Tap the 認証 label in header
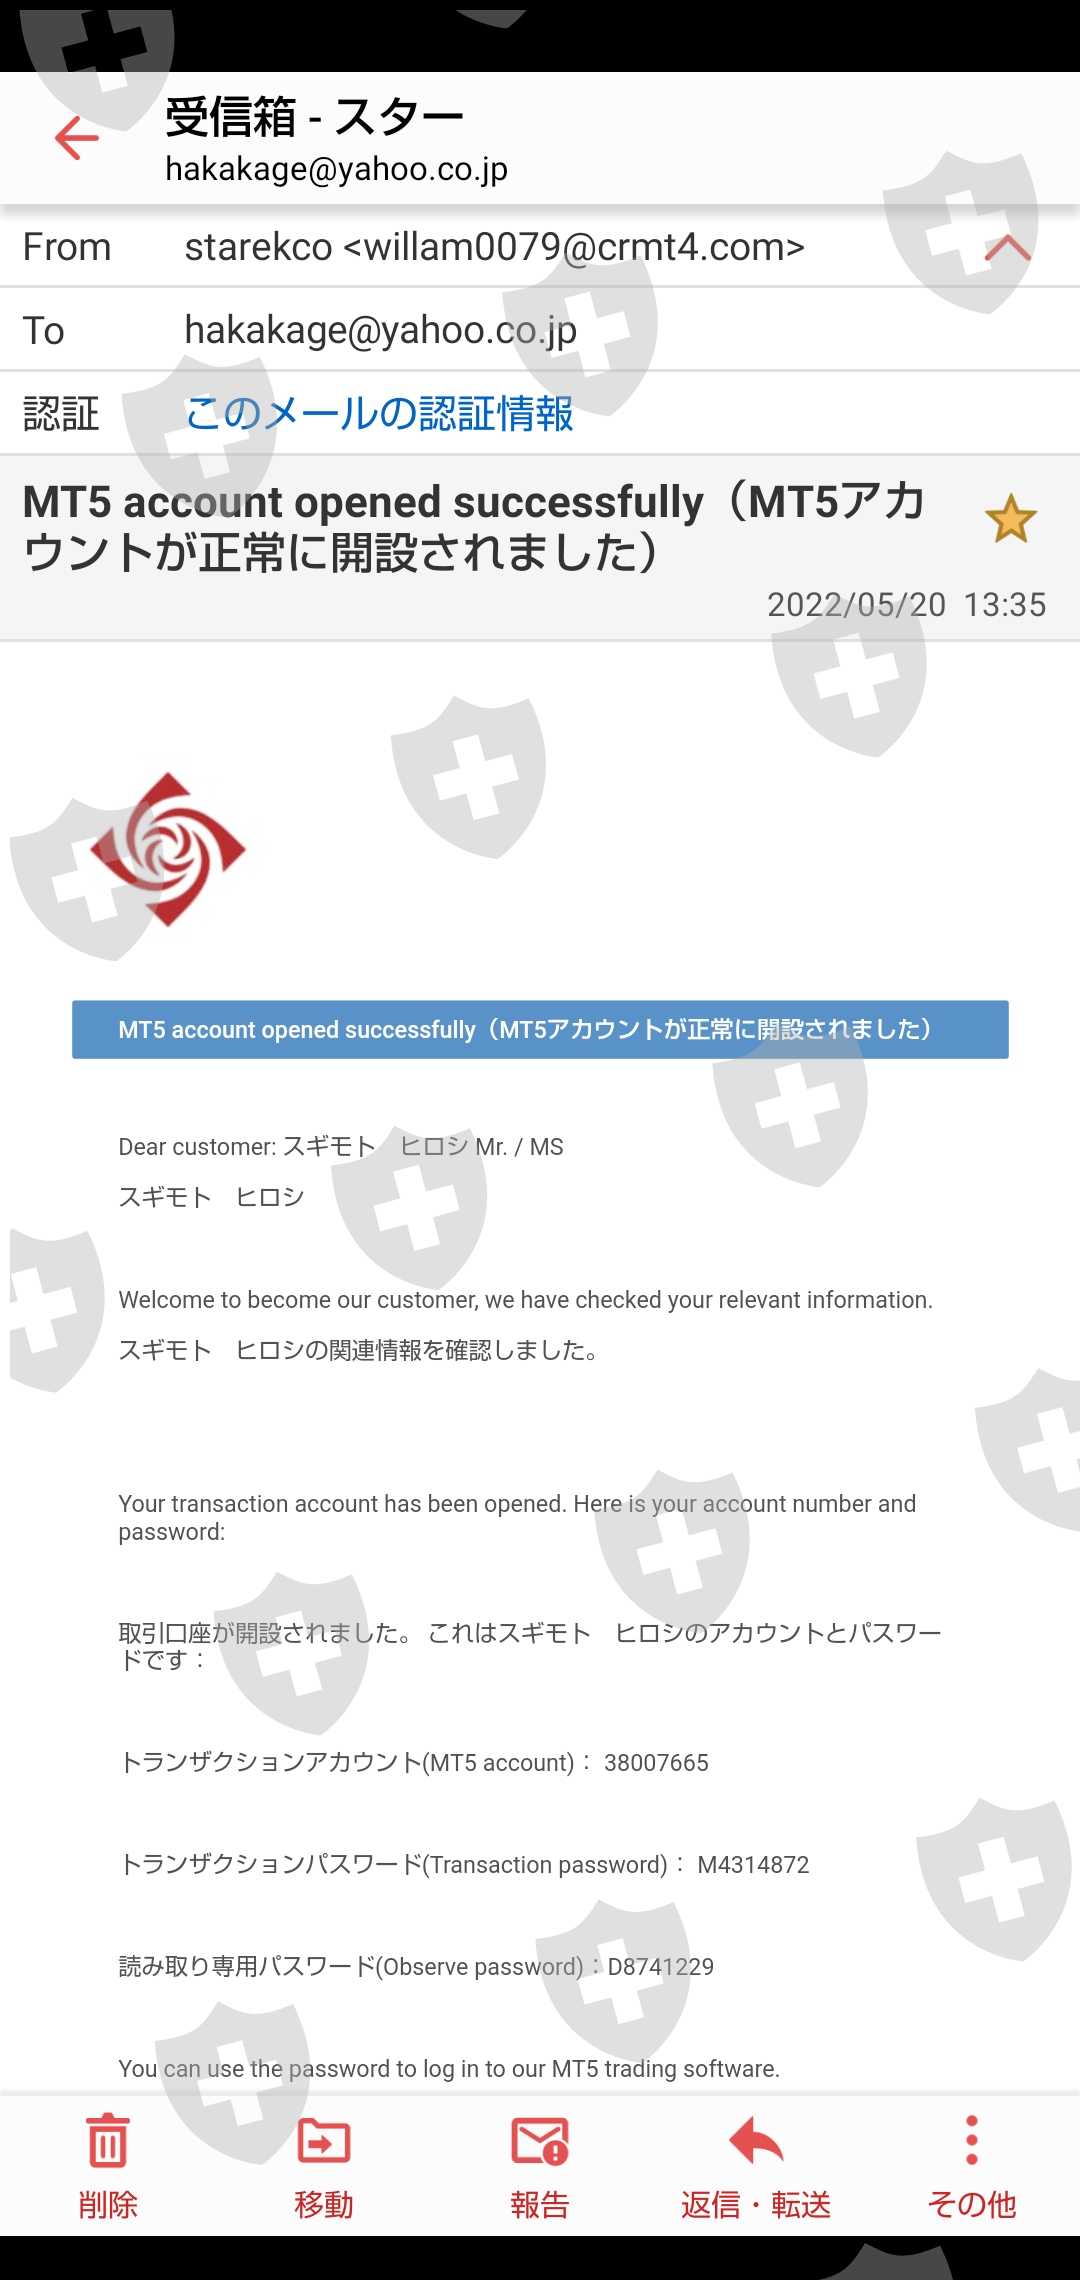The width and height of the screenshot is (1080, 2280). pyautogui.click(x=61, y=413)
